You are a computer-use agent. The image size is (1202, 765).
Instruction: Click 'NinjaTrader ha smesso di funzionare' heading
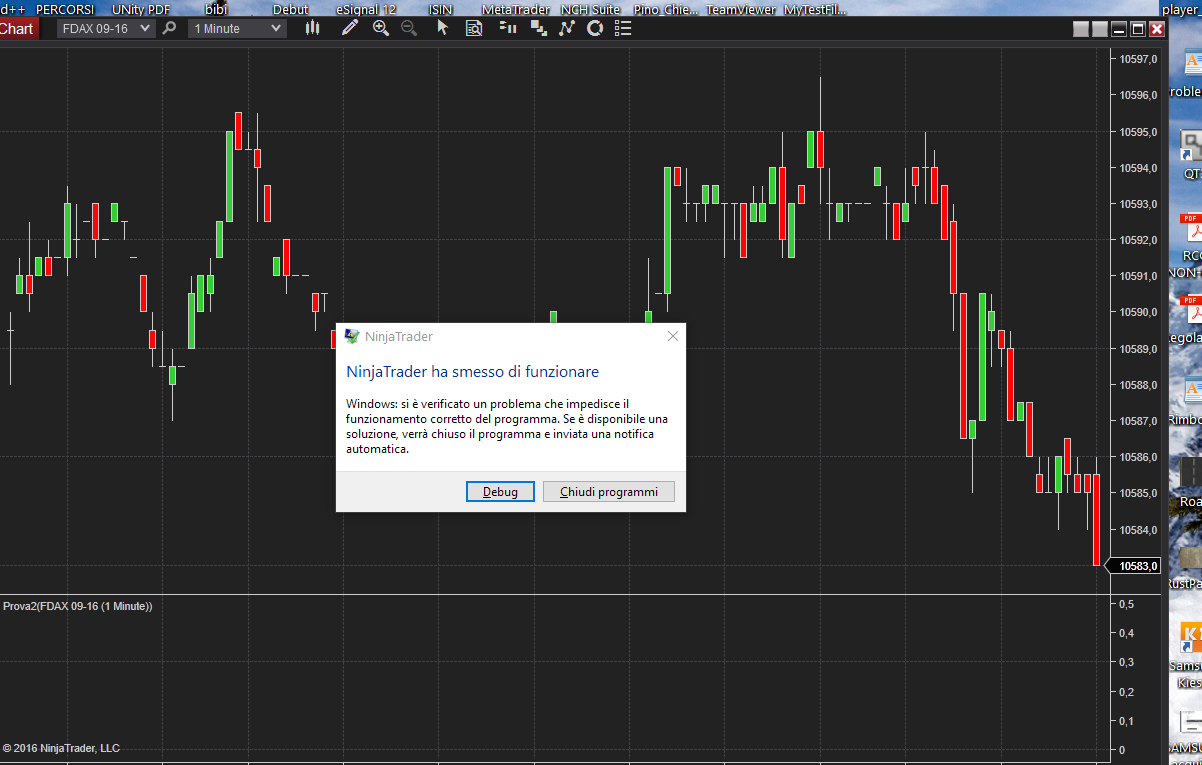473,372
